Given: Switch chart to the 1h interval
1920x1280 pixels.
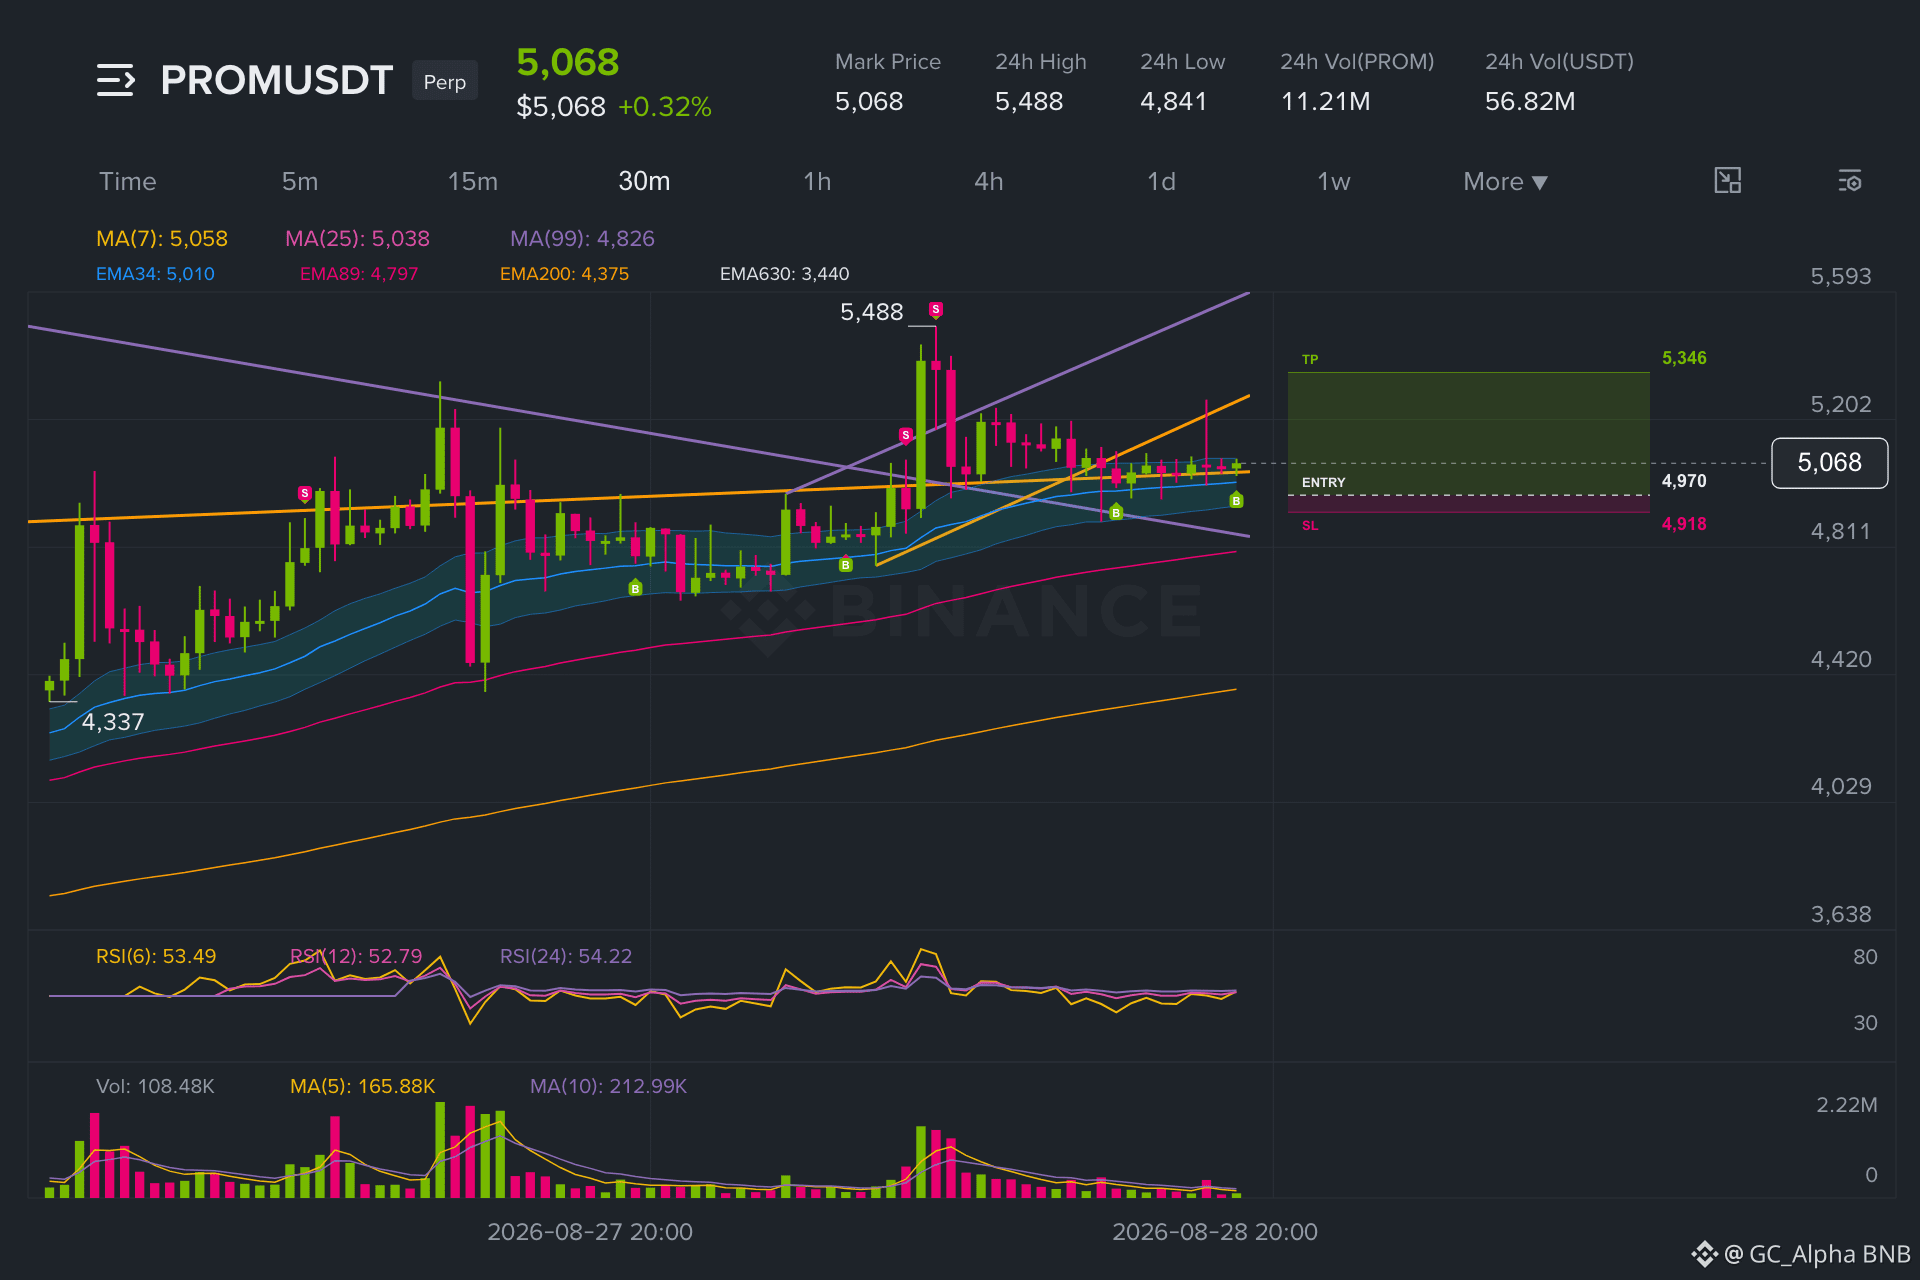Looking at the screenshot, I should click(x=817, y=181).
